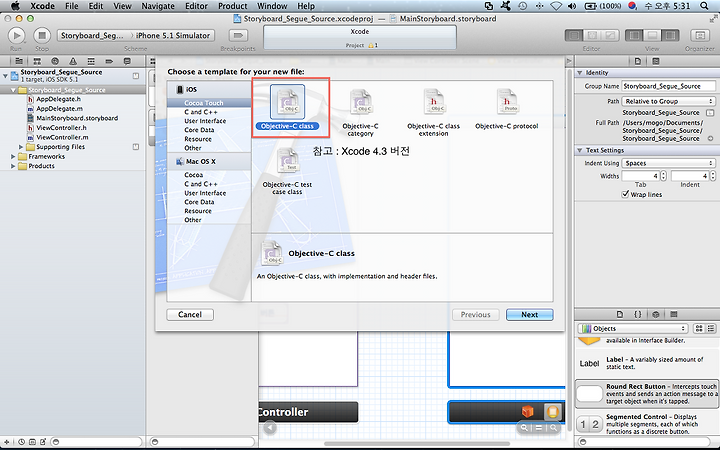This screenshot has height=450, width=720.
Task: Select the Assistant editor button
Action: [x=592, y=35]
